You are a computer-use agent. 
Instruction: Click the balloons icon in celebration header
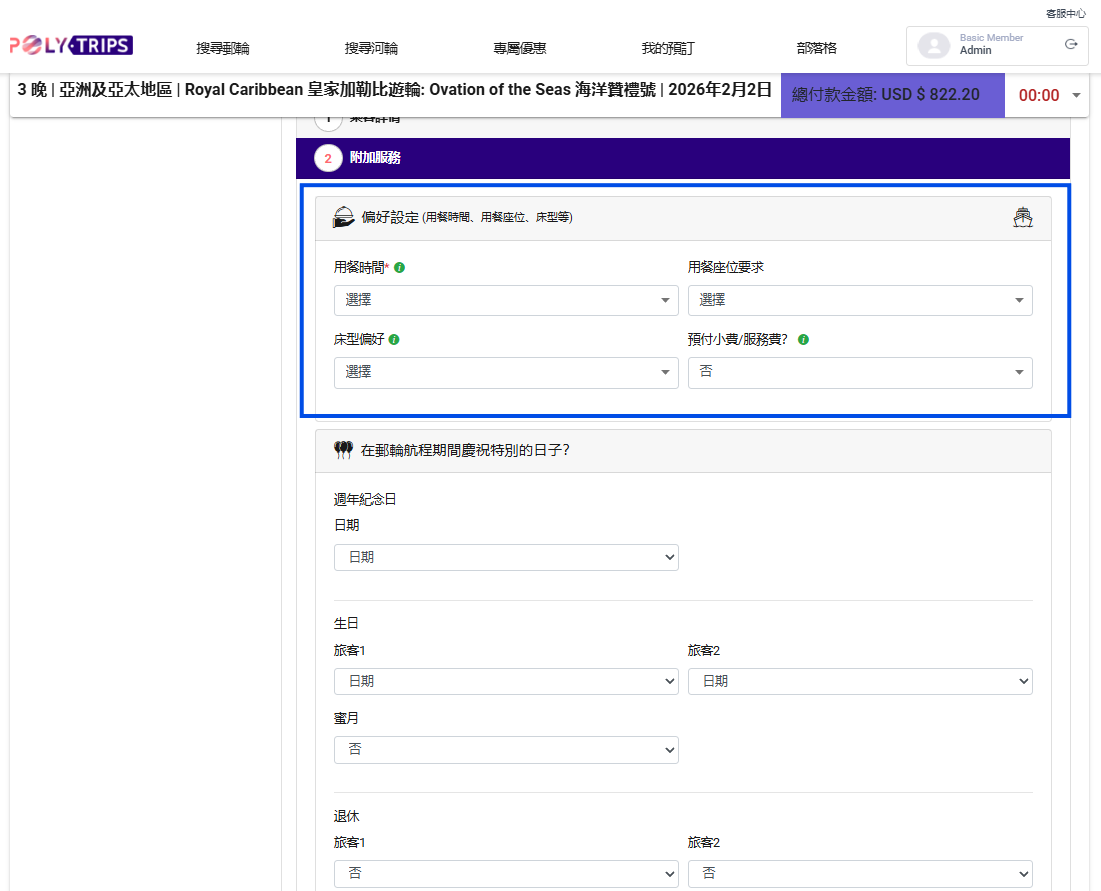(343, 450)
